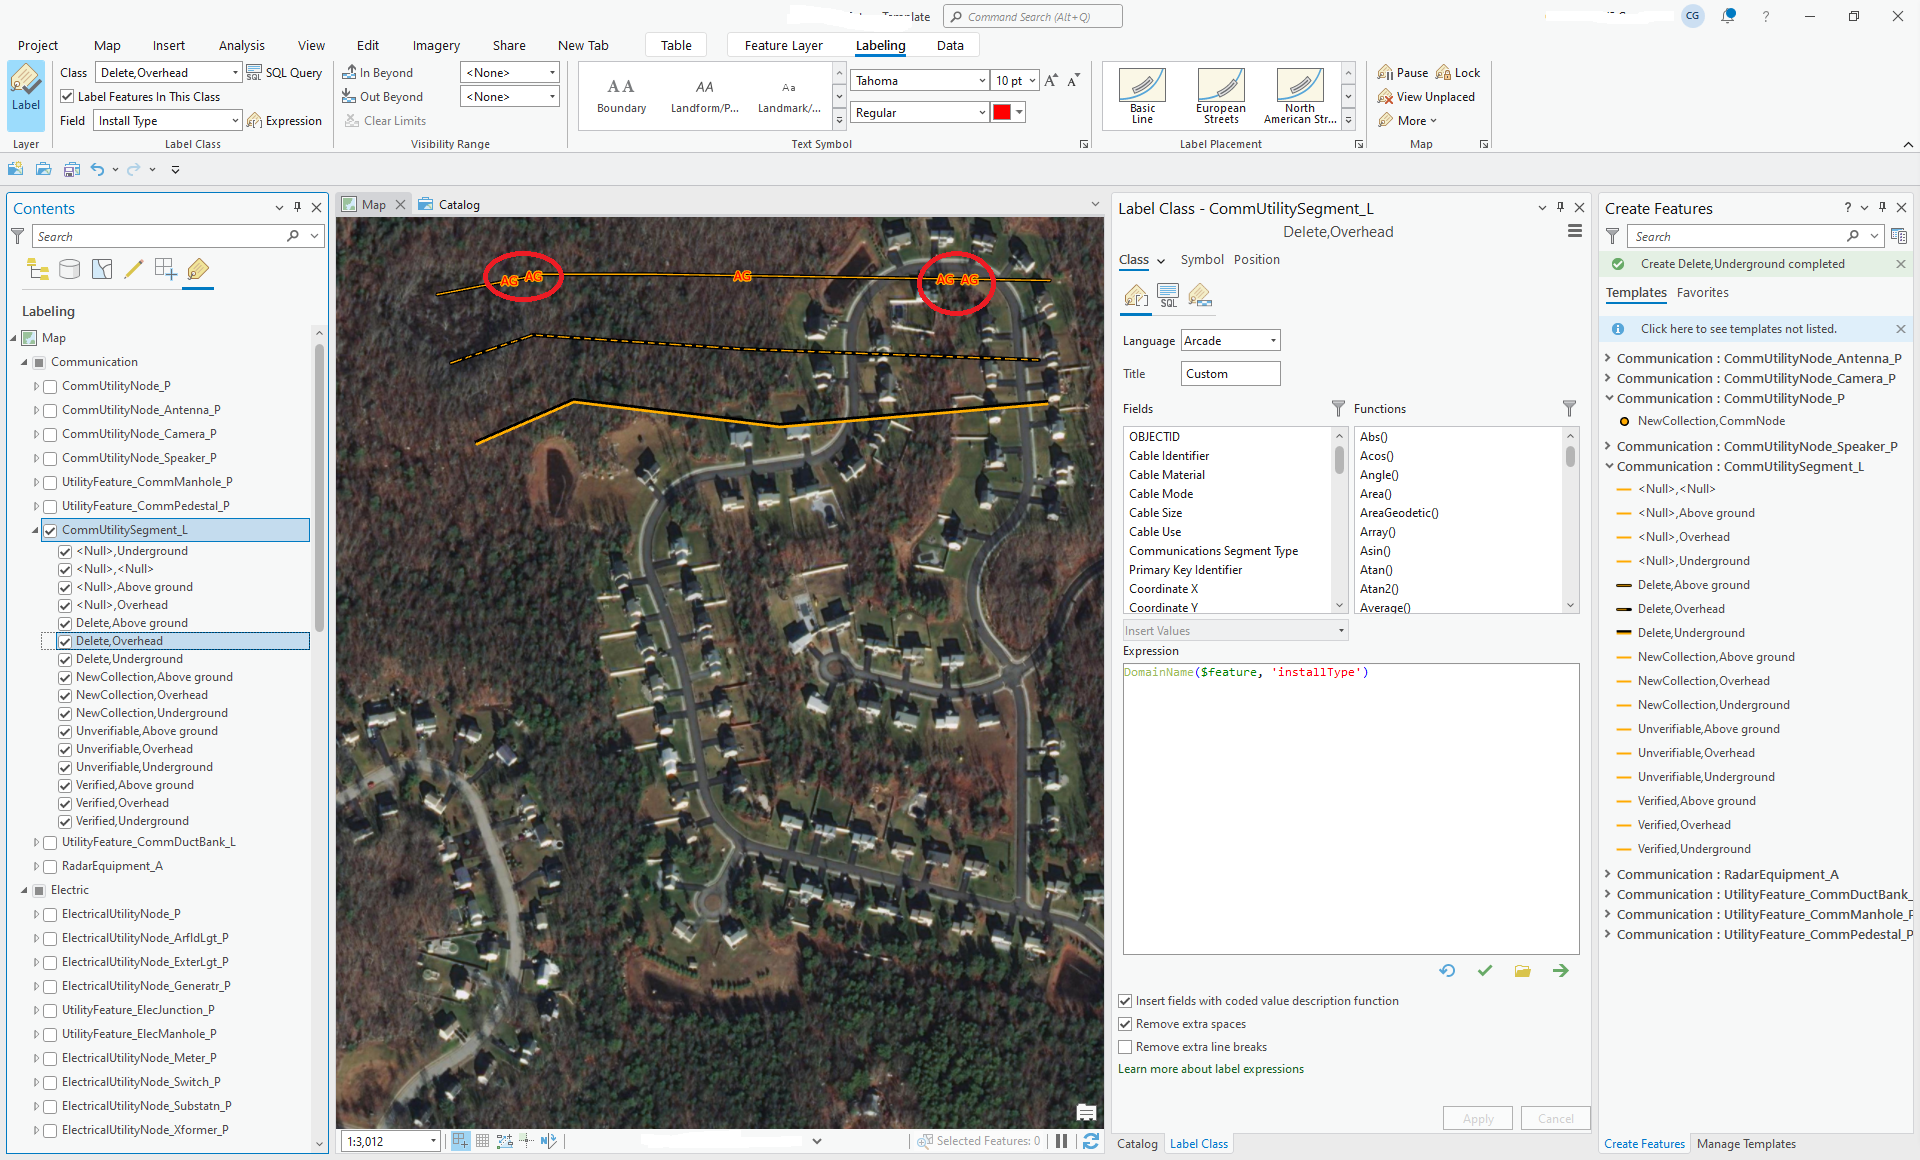Click the Pause labeling icon

click(x=1385, y=73)
